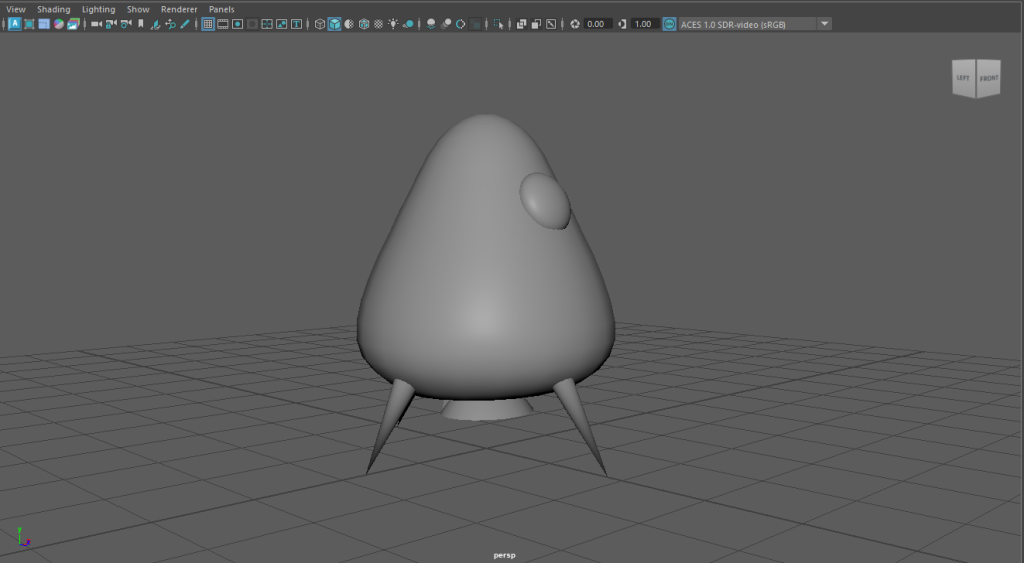Click the Select Camera icon
1024x563 pixels.
click(97, 23)
